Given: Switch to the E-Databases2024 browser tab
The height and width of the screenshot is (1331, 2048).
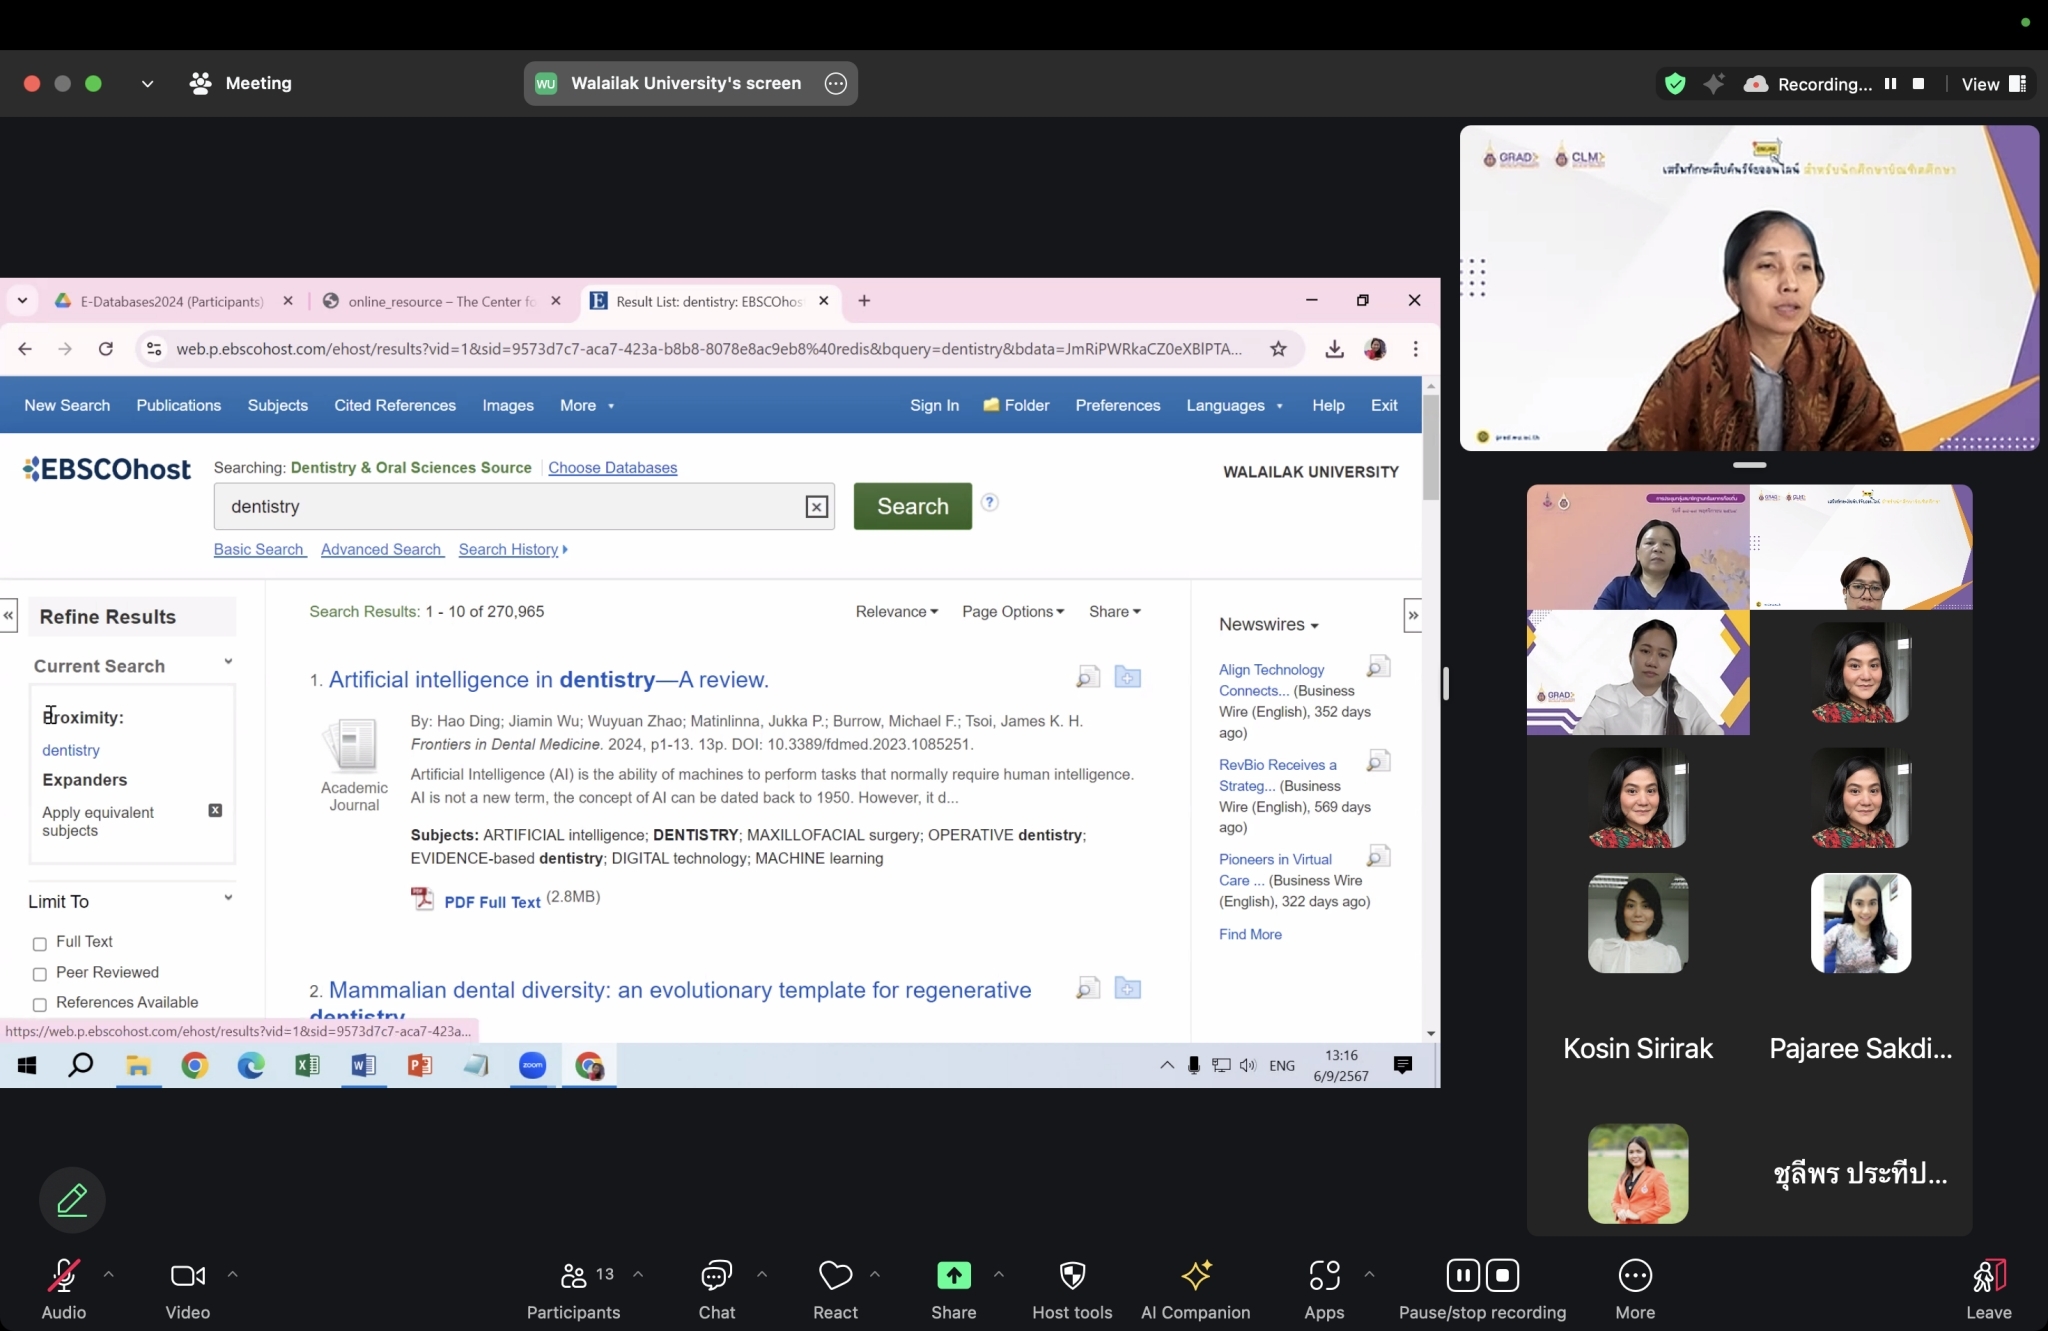Looking at the screenshot, I should 172,301.
